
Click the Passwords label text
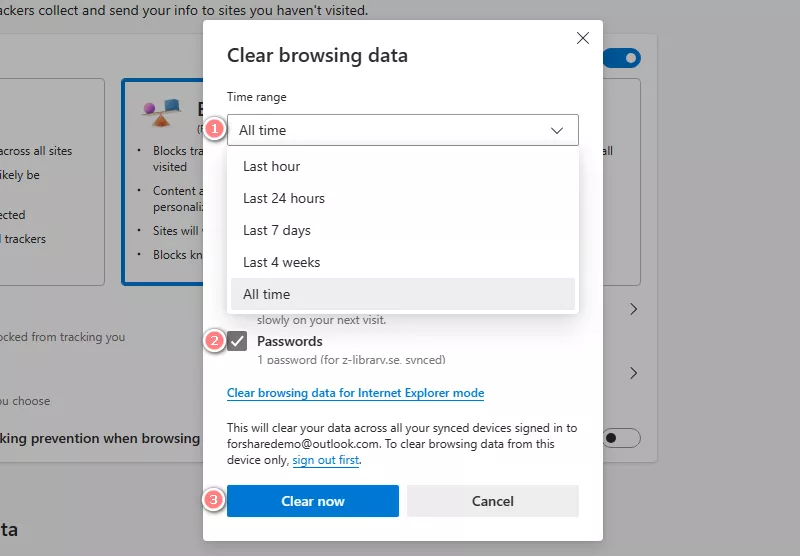[x=290, y=341]
